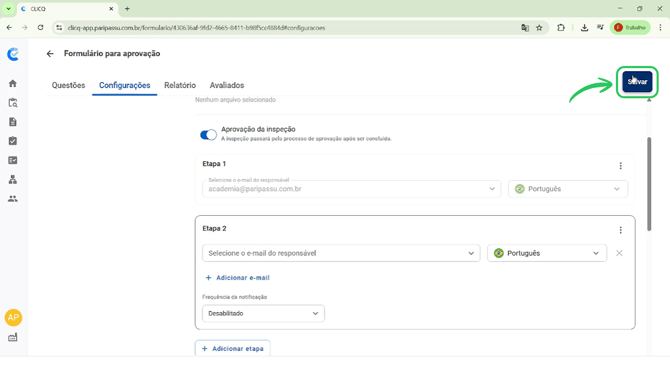670x376 pixels.
Task: Open the tab search dropdown arrow
Action: (9, 9)
